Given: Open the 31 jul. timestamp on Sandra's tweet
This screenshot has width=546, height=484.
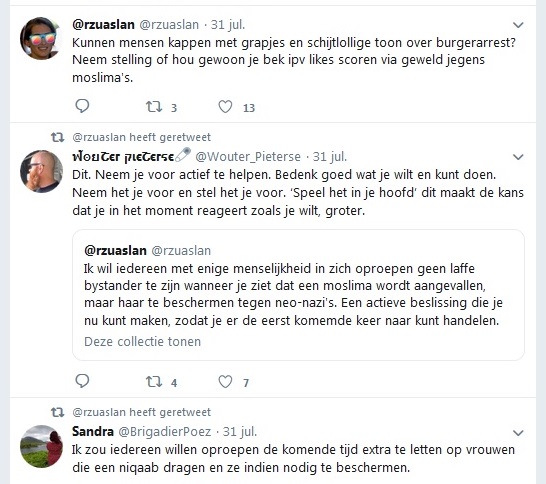Looking at the screenshot, I should point(240,432).
